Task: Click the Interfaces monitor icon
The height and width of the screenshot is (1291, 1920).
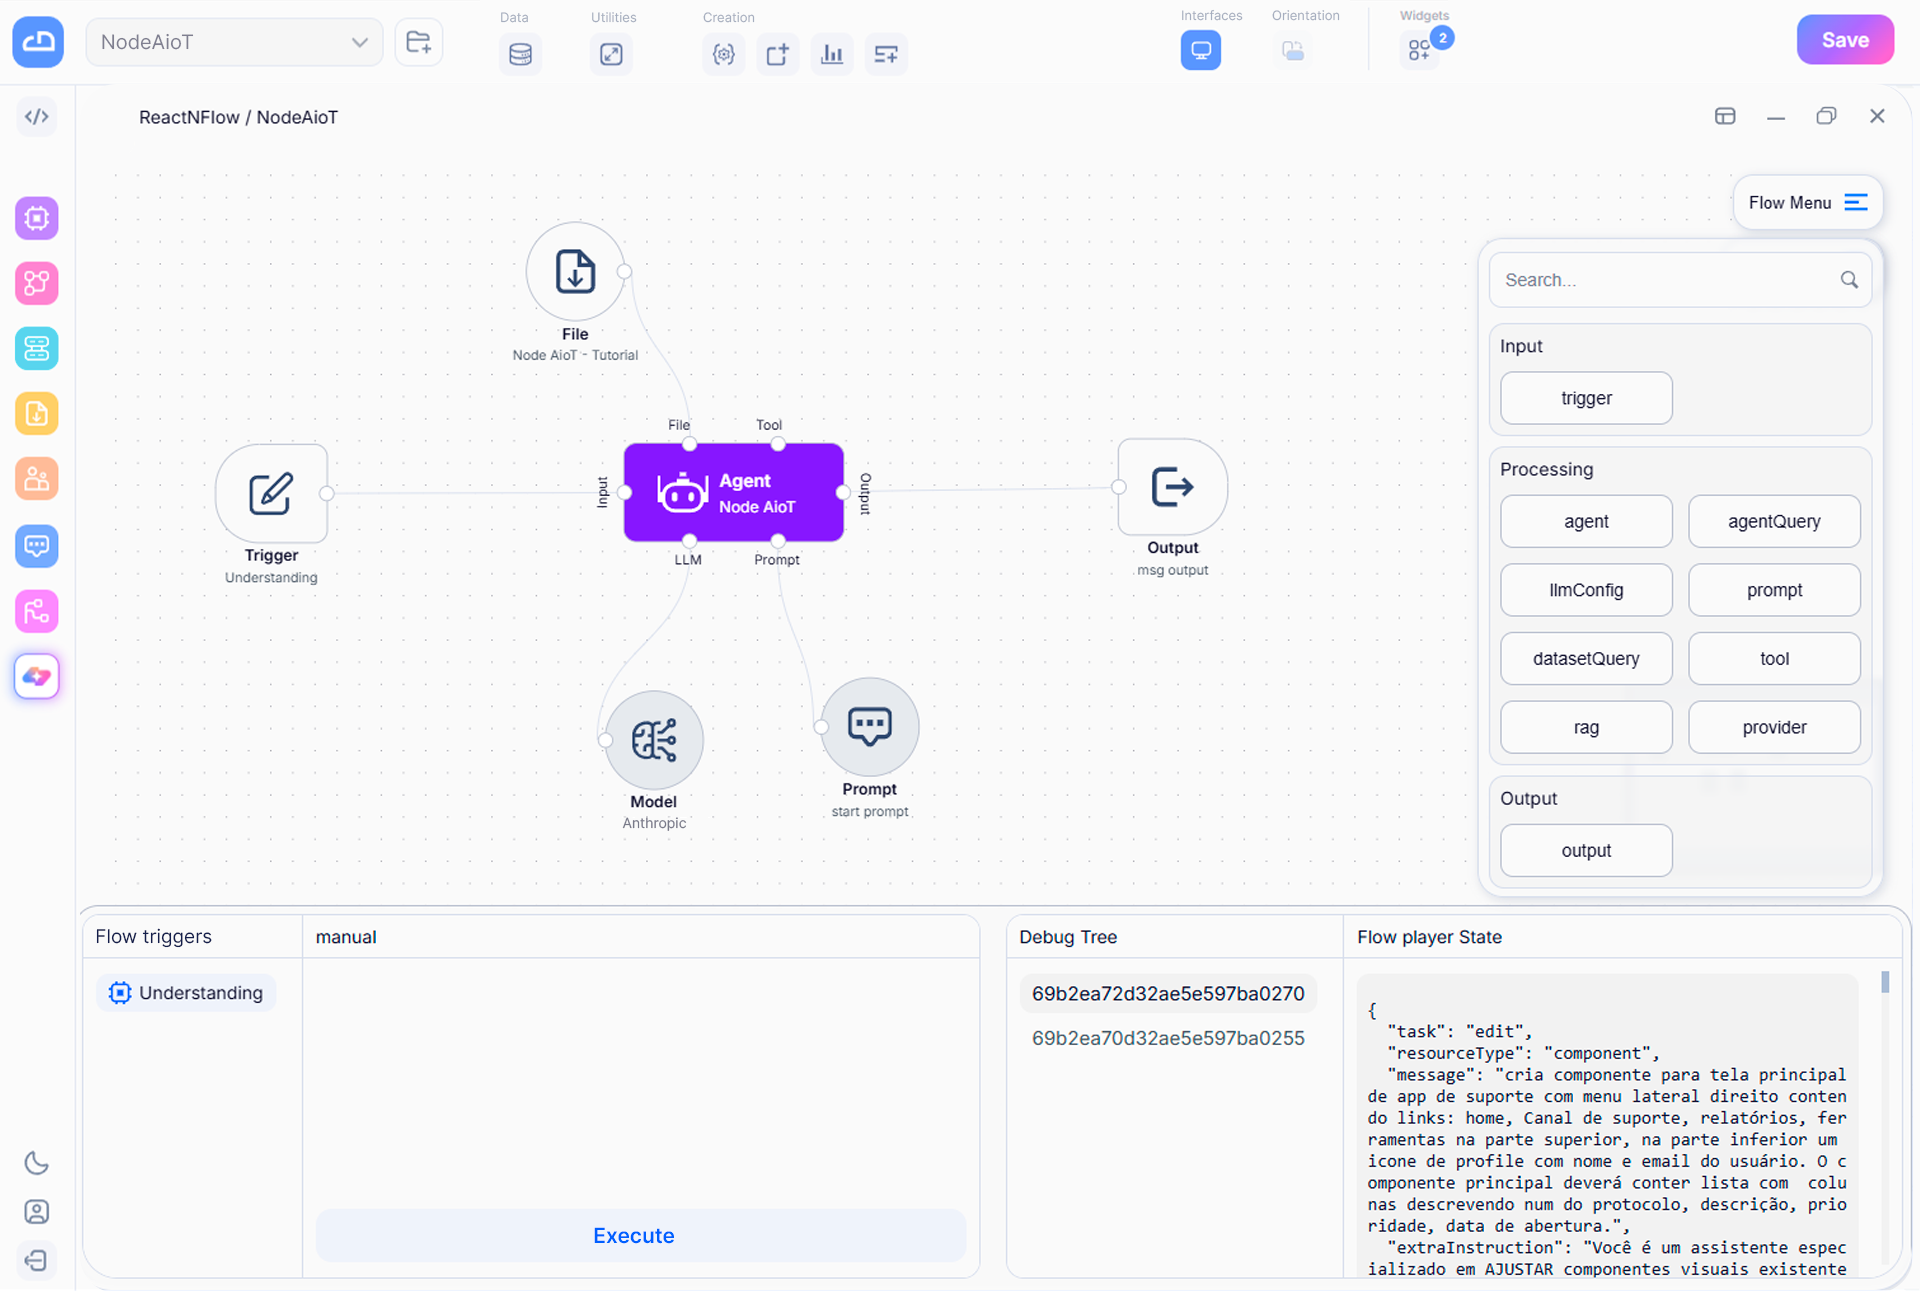Action: 1200,50
